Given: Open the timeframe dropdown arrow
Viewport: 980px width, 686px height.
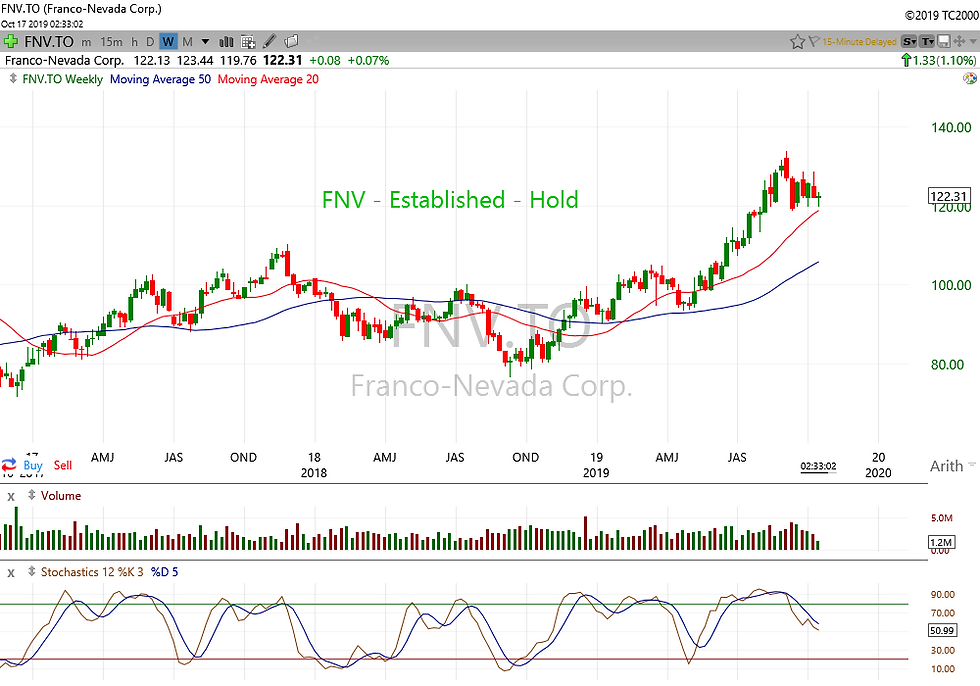Looking at the screenshot, I should coord(205,42).
